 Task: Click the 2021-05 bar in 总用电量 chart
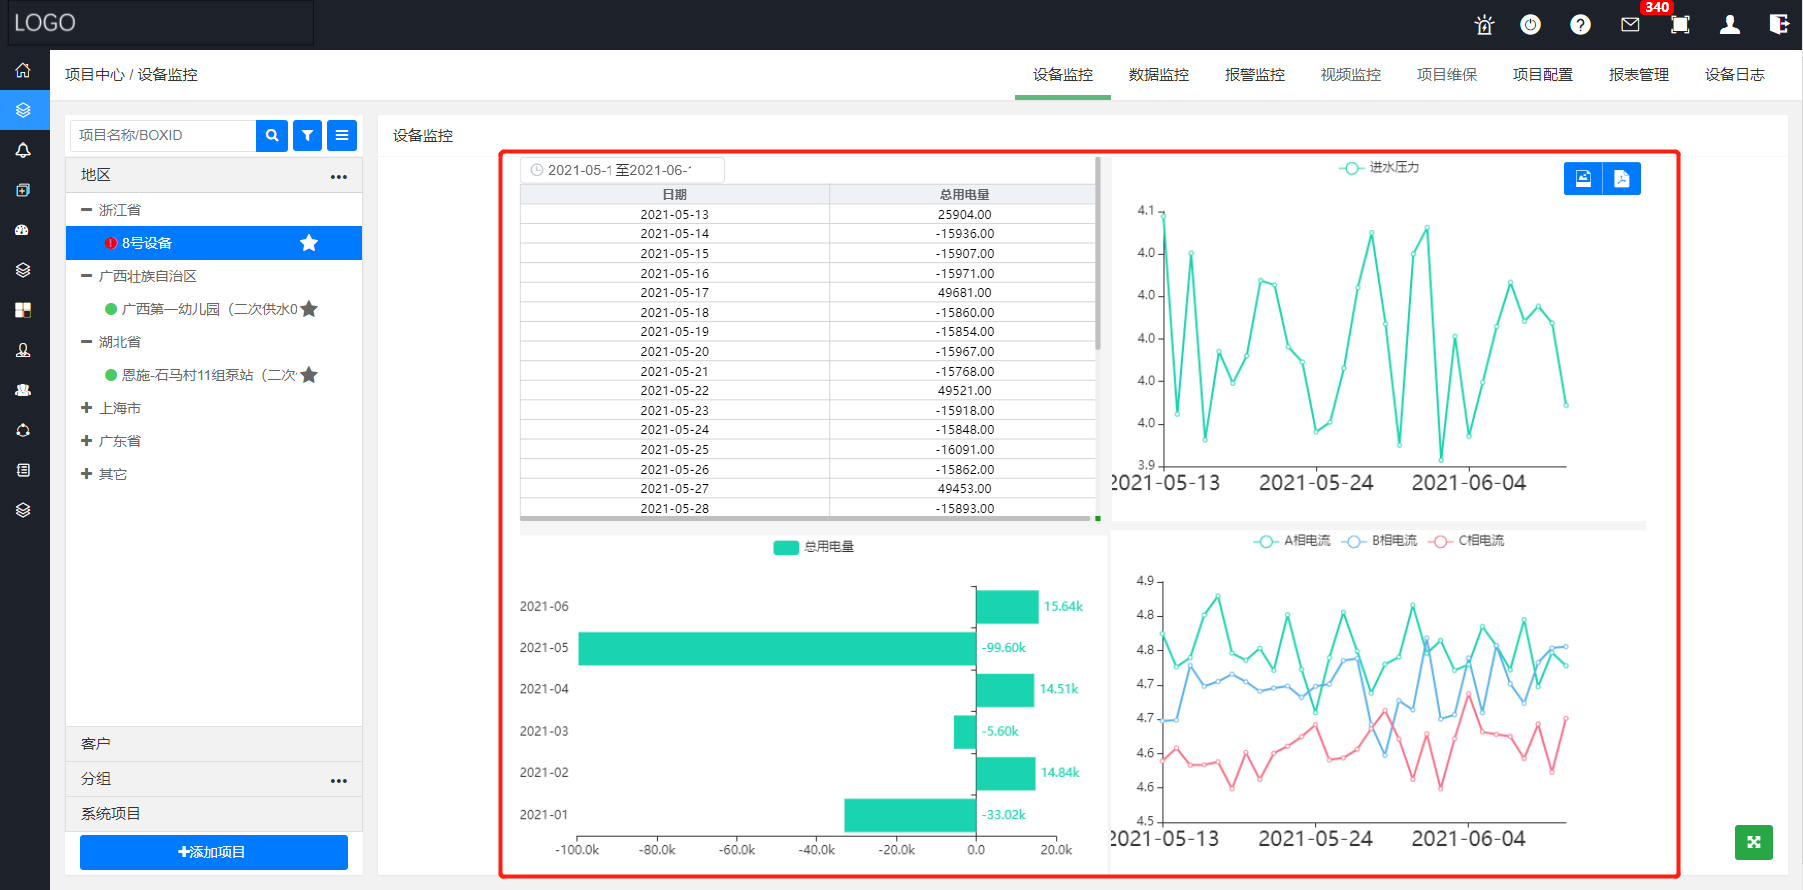click(x=777, y=648)
